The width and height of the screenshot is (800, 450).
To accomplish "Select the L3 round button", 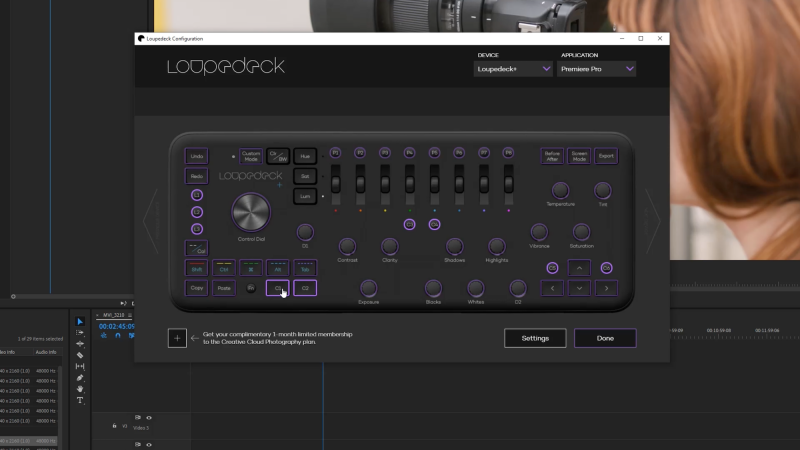I will 197,229.
